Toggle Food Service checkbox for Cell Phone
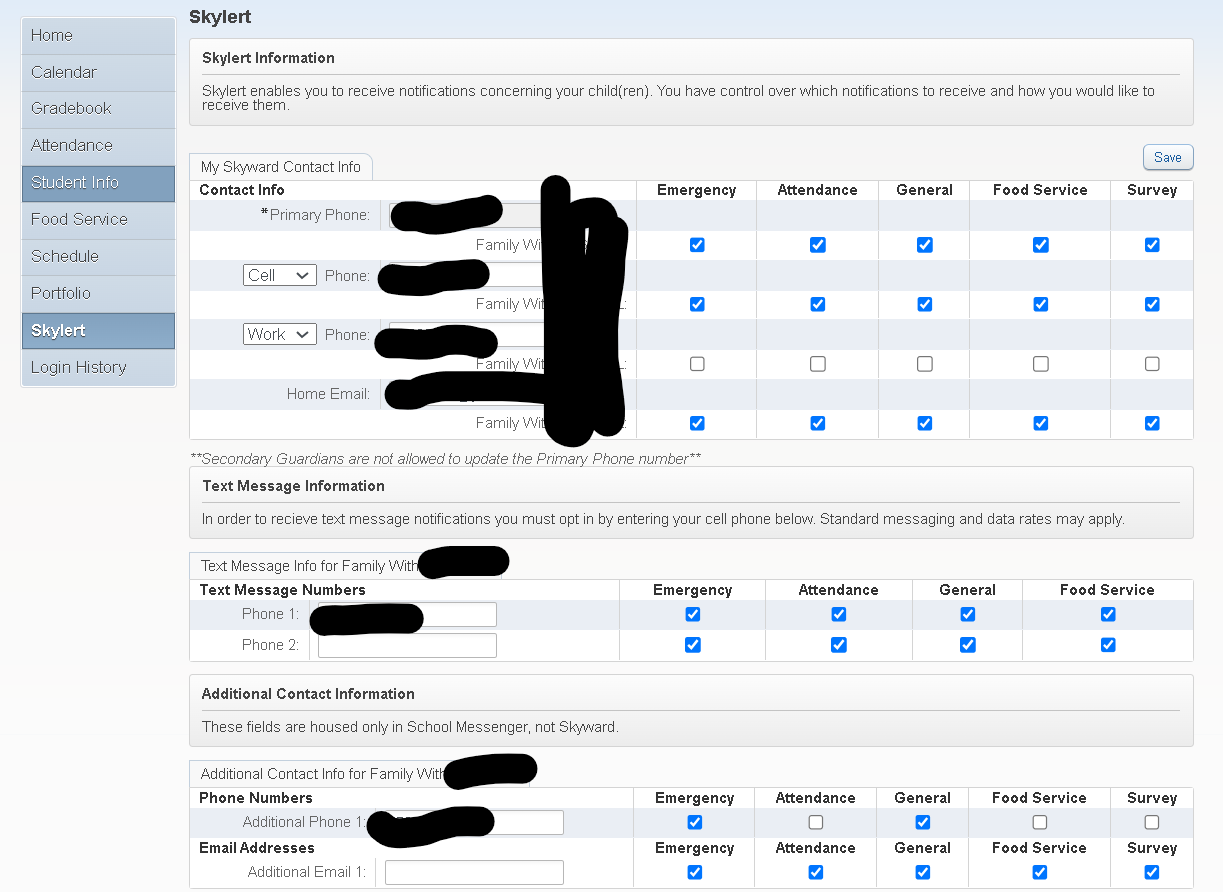Viewport: 1223px width, 892px height. 1041,304
